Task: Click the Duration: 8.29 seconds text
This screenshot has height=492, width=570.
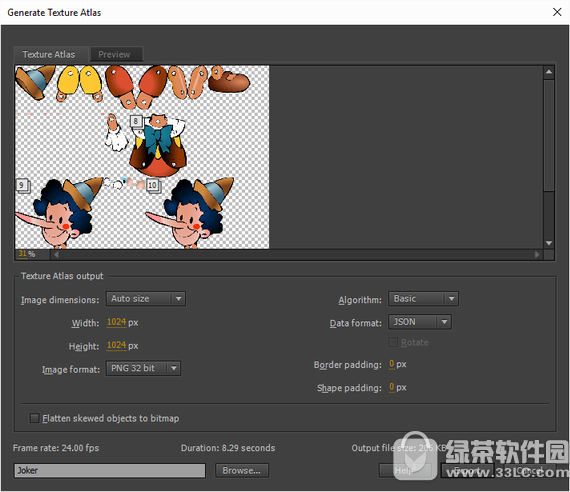Action: click(228, 448)
